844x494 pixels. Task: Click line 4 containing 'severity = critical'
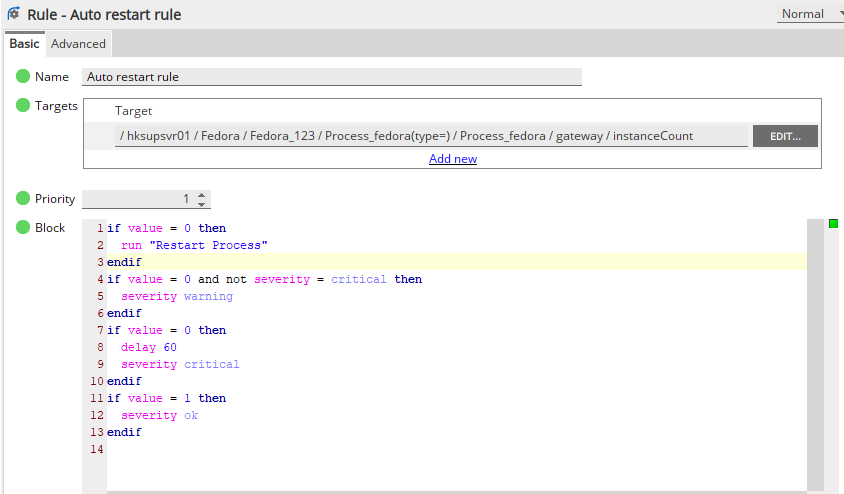[x=264, y=279]
